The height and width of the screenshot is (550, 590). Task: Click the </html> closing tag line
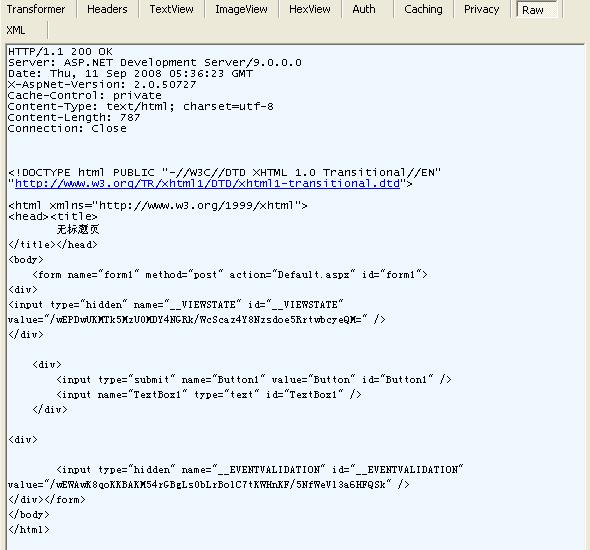[29, 530]
